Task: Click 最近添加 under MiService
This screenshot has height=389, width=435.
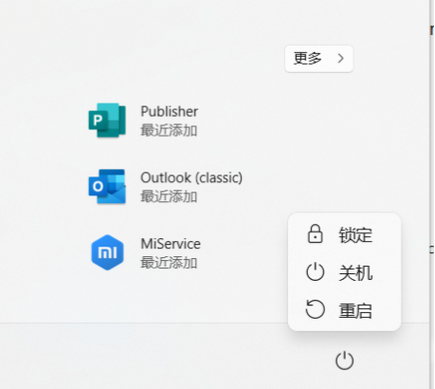Action: point(169,263)
